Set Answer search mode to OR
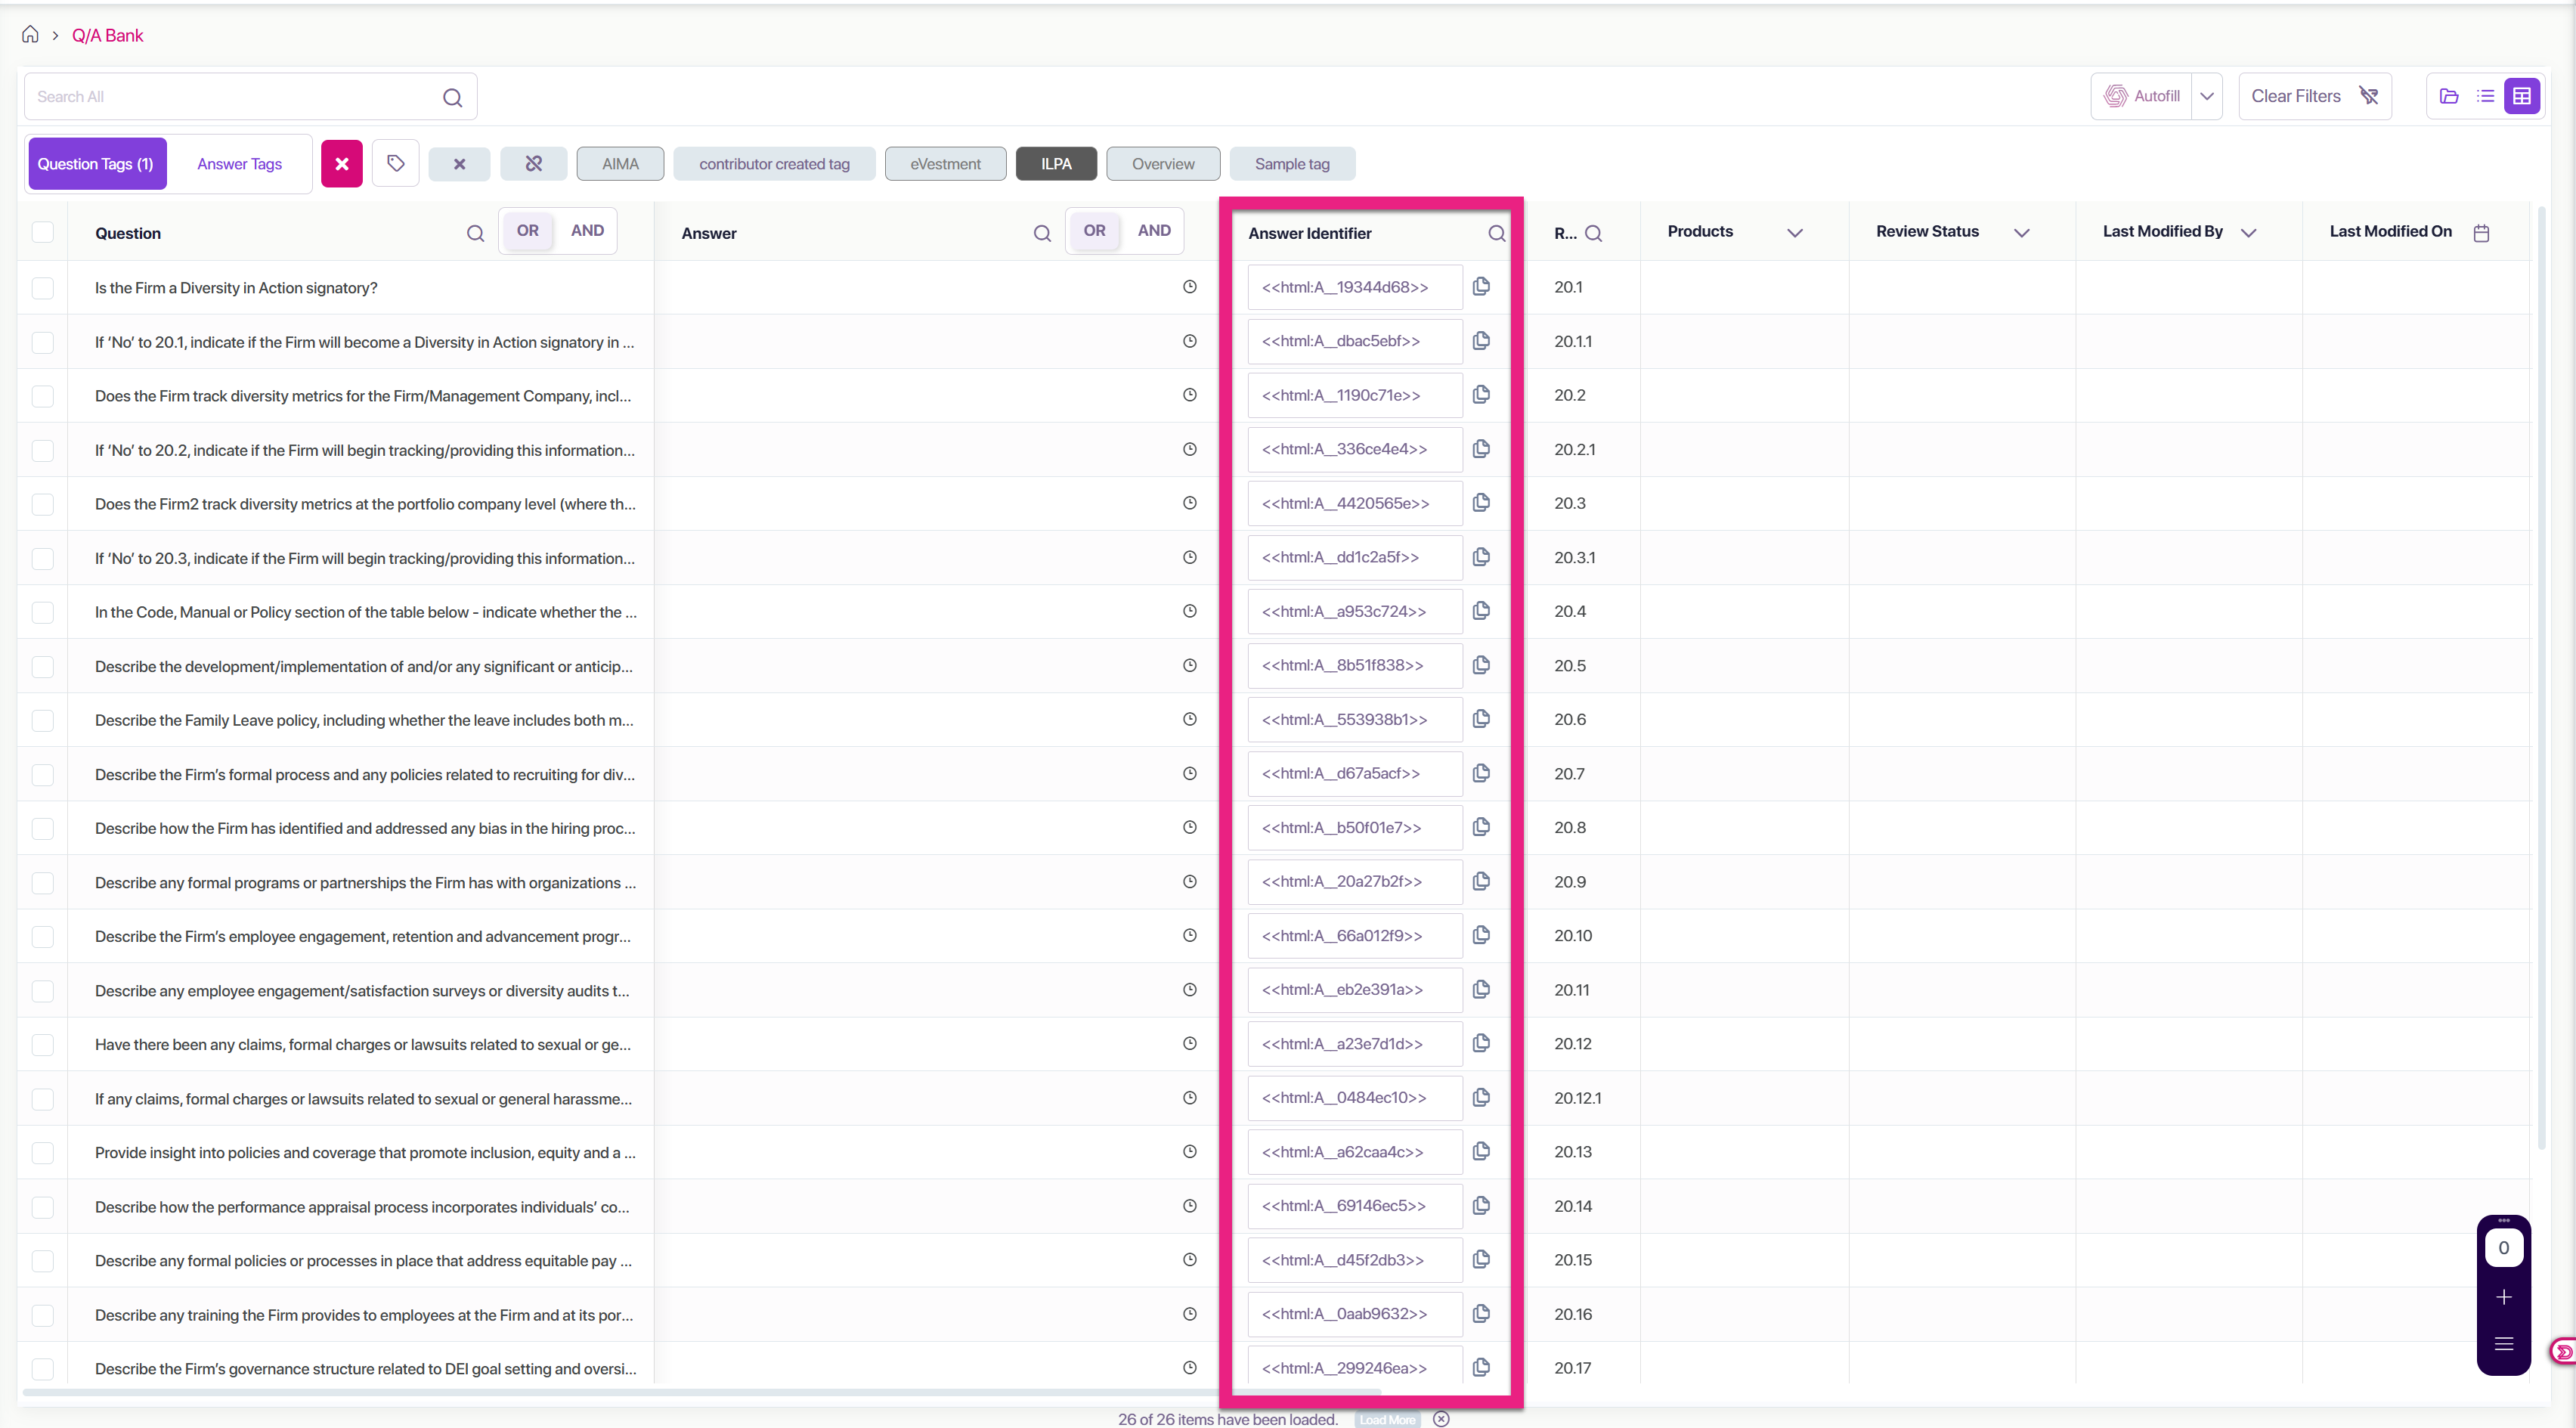Image resolution: width=2576 pixels, height=1428 pixels. tap(1094, 230)
